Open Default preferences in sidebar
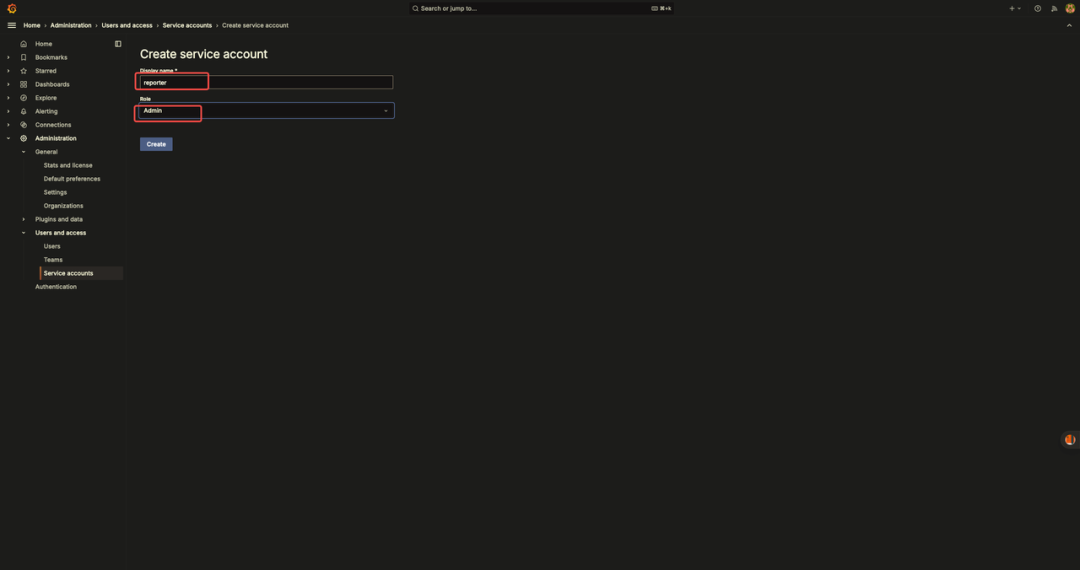This screenshot has height=570, width=1080. click(72, 179)
